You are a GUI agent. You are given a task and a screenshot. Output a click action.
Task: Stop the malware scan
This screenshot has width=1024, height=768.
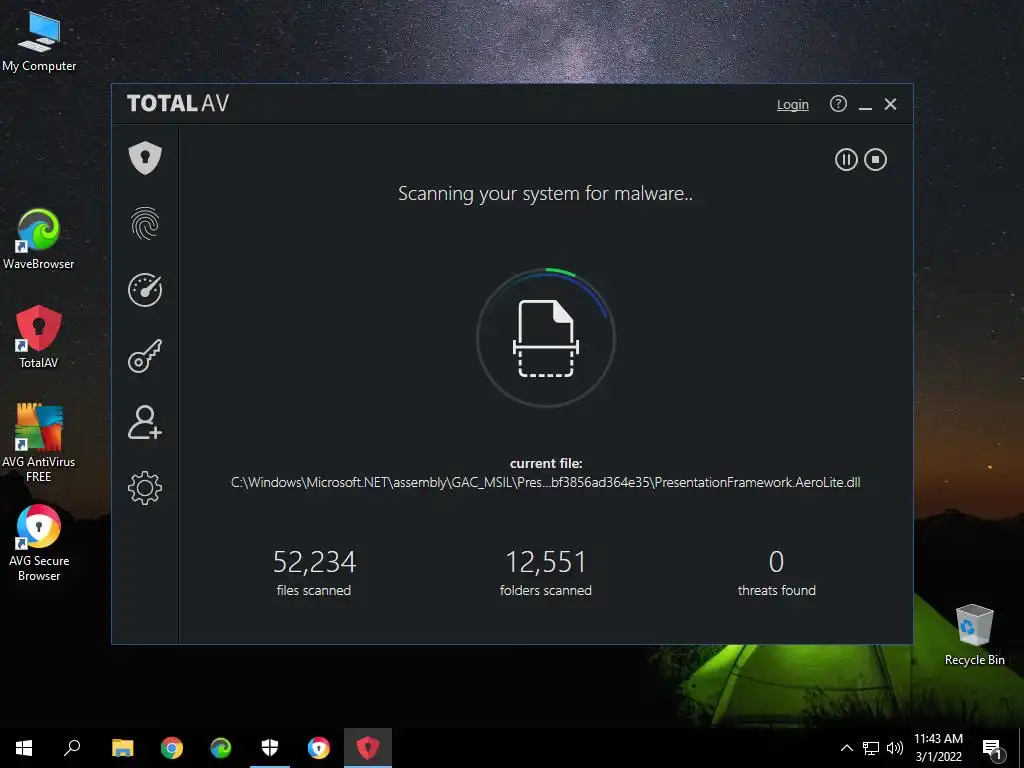(x=875, y=159)
